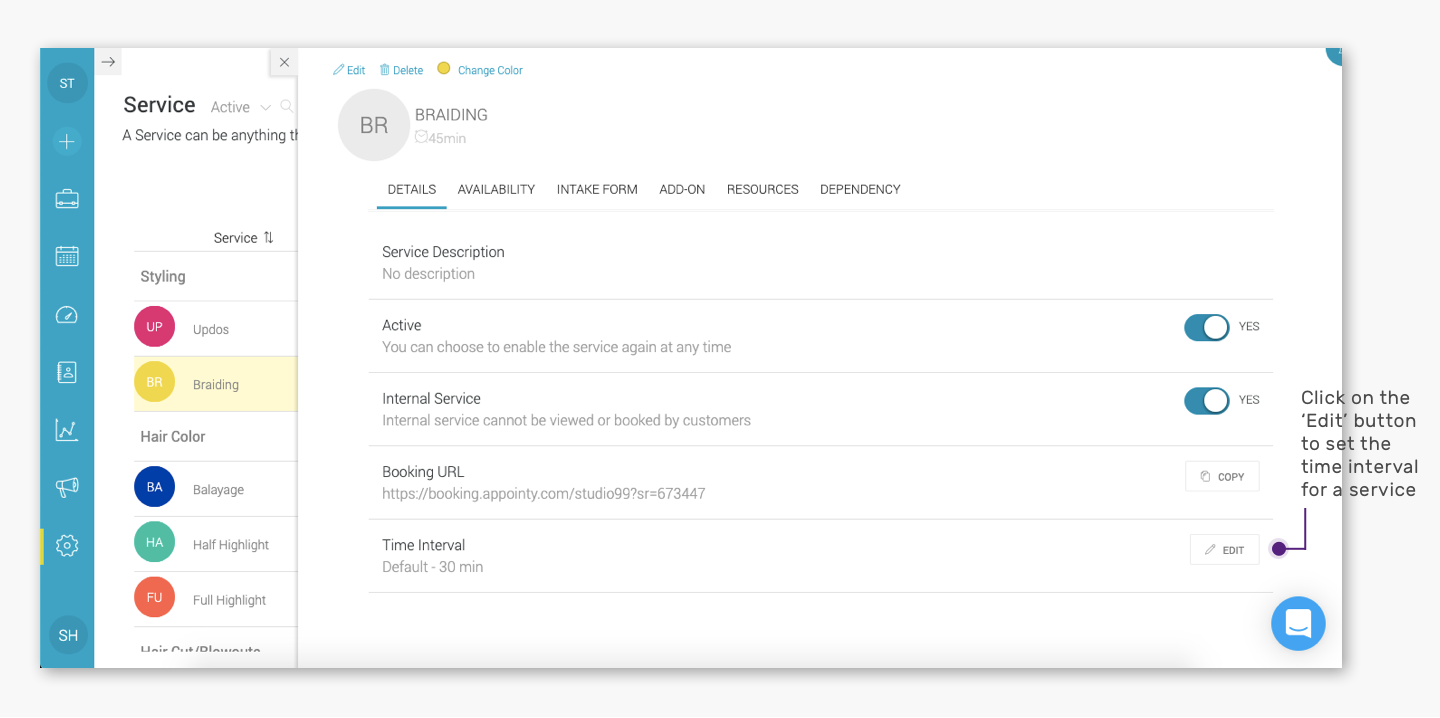Open the analytics chart icon

(67, 430)
